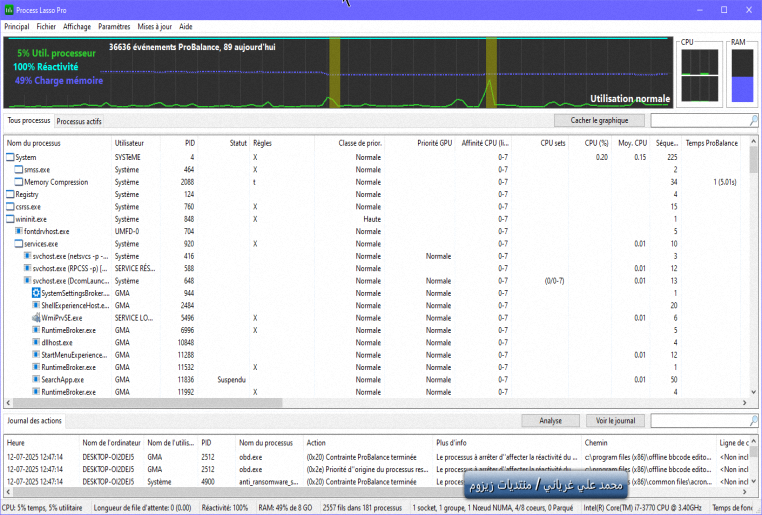Screen dimensions: 762x515
Task: Switch to the Tous processus tab
Action: 29,120
